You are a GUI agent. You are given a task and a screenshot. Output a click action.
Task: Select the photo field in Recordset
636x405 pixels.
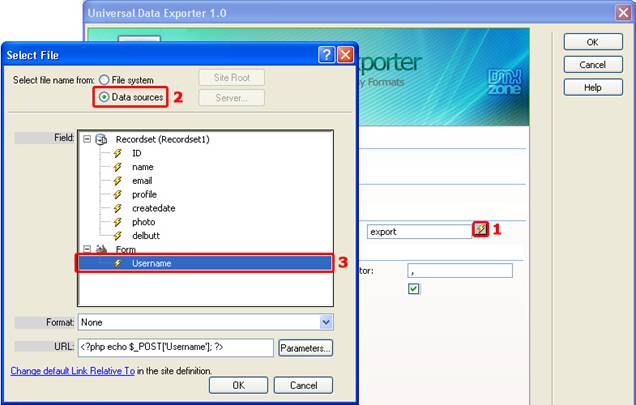(x=144, y=222)
